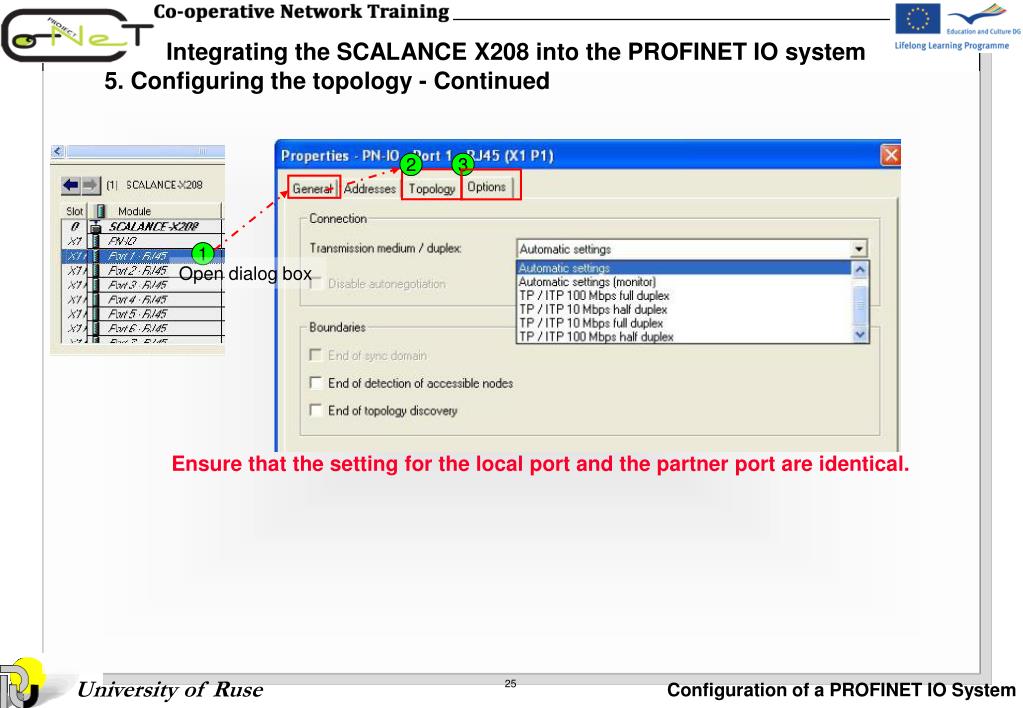
Task: Click the blue back arrow in module panel
Action: tap(70, 185)
